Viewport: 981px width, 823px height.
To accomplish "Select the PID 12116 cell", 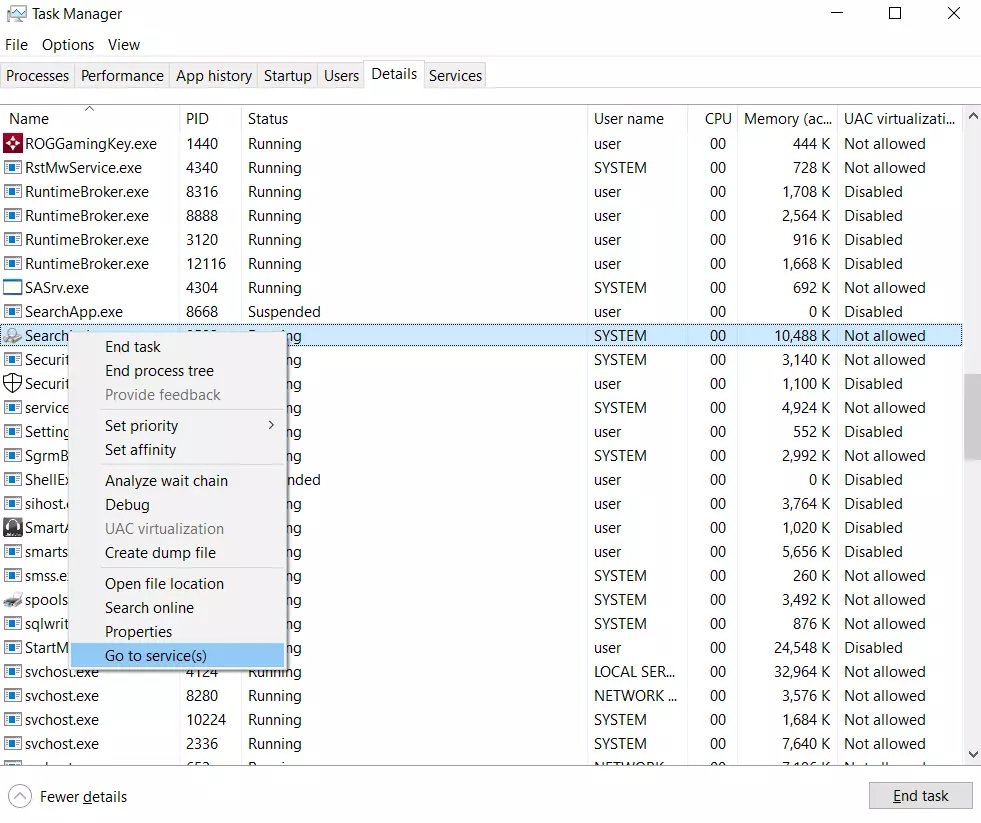I will tap(206, 264).
